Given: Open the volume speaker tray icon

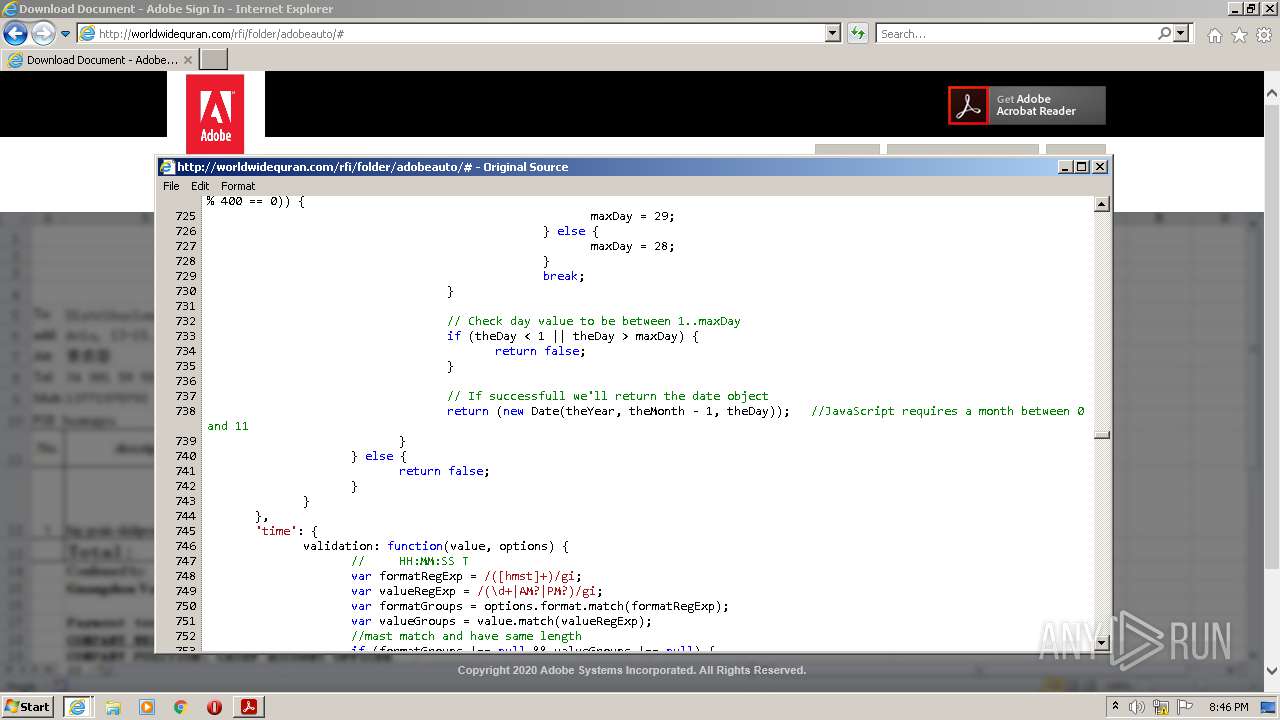Looking at the screenshot, I should [x=1137, y=707].
